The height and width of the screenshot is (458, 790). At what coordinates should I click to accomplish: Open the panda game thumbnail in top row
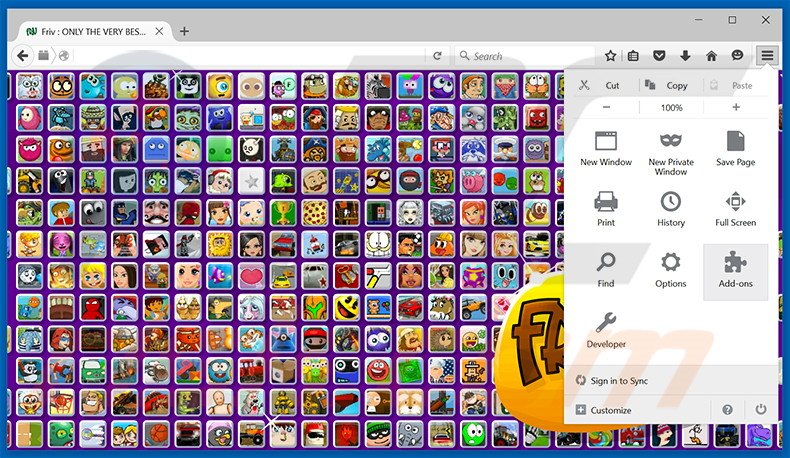click(x=188, y=86)
